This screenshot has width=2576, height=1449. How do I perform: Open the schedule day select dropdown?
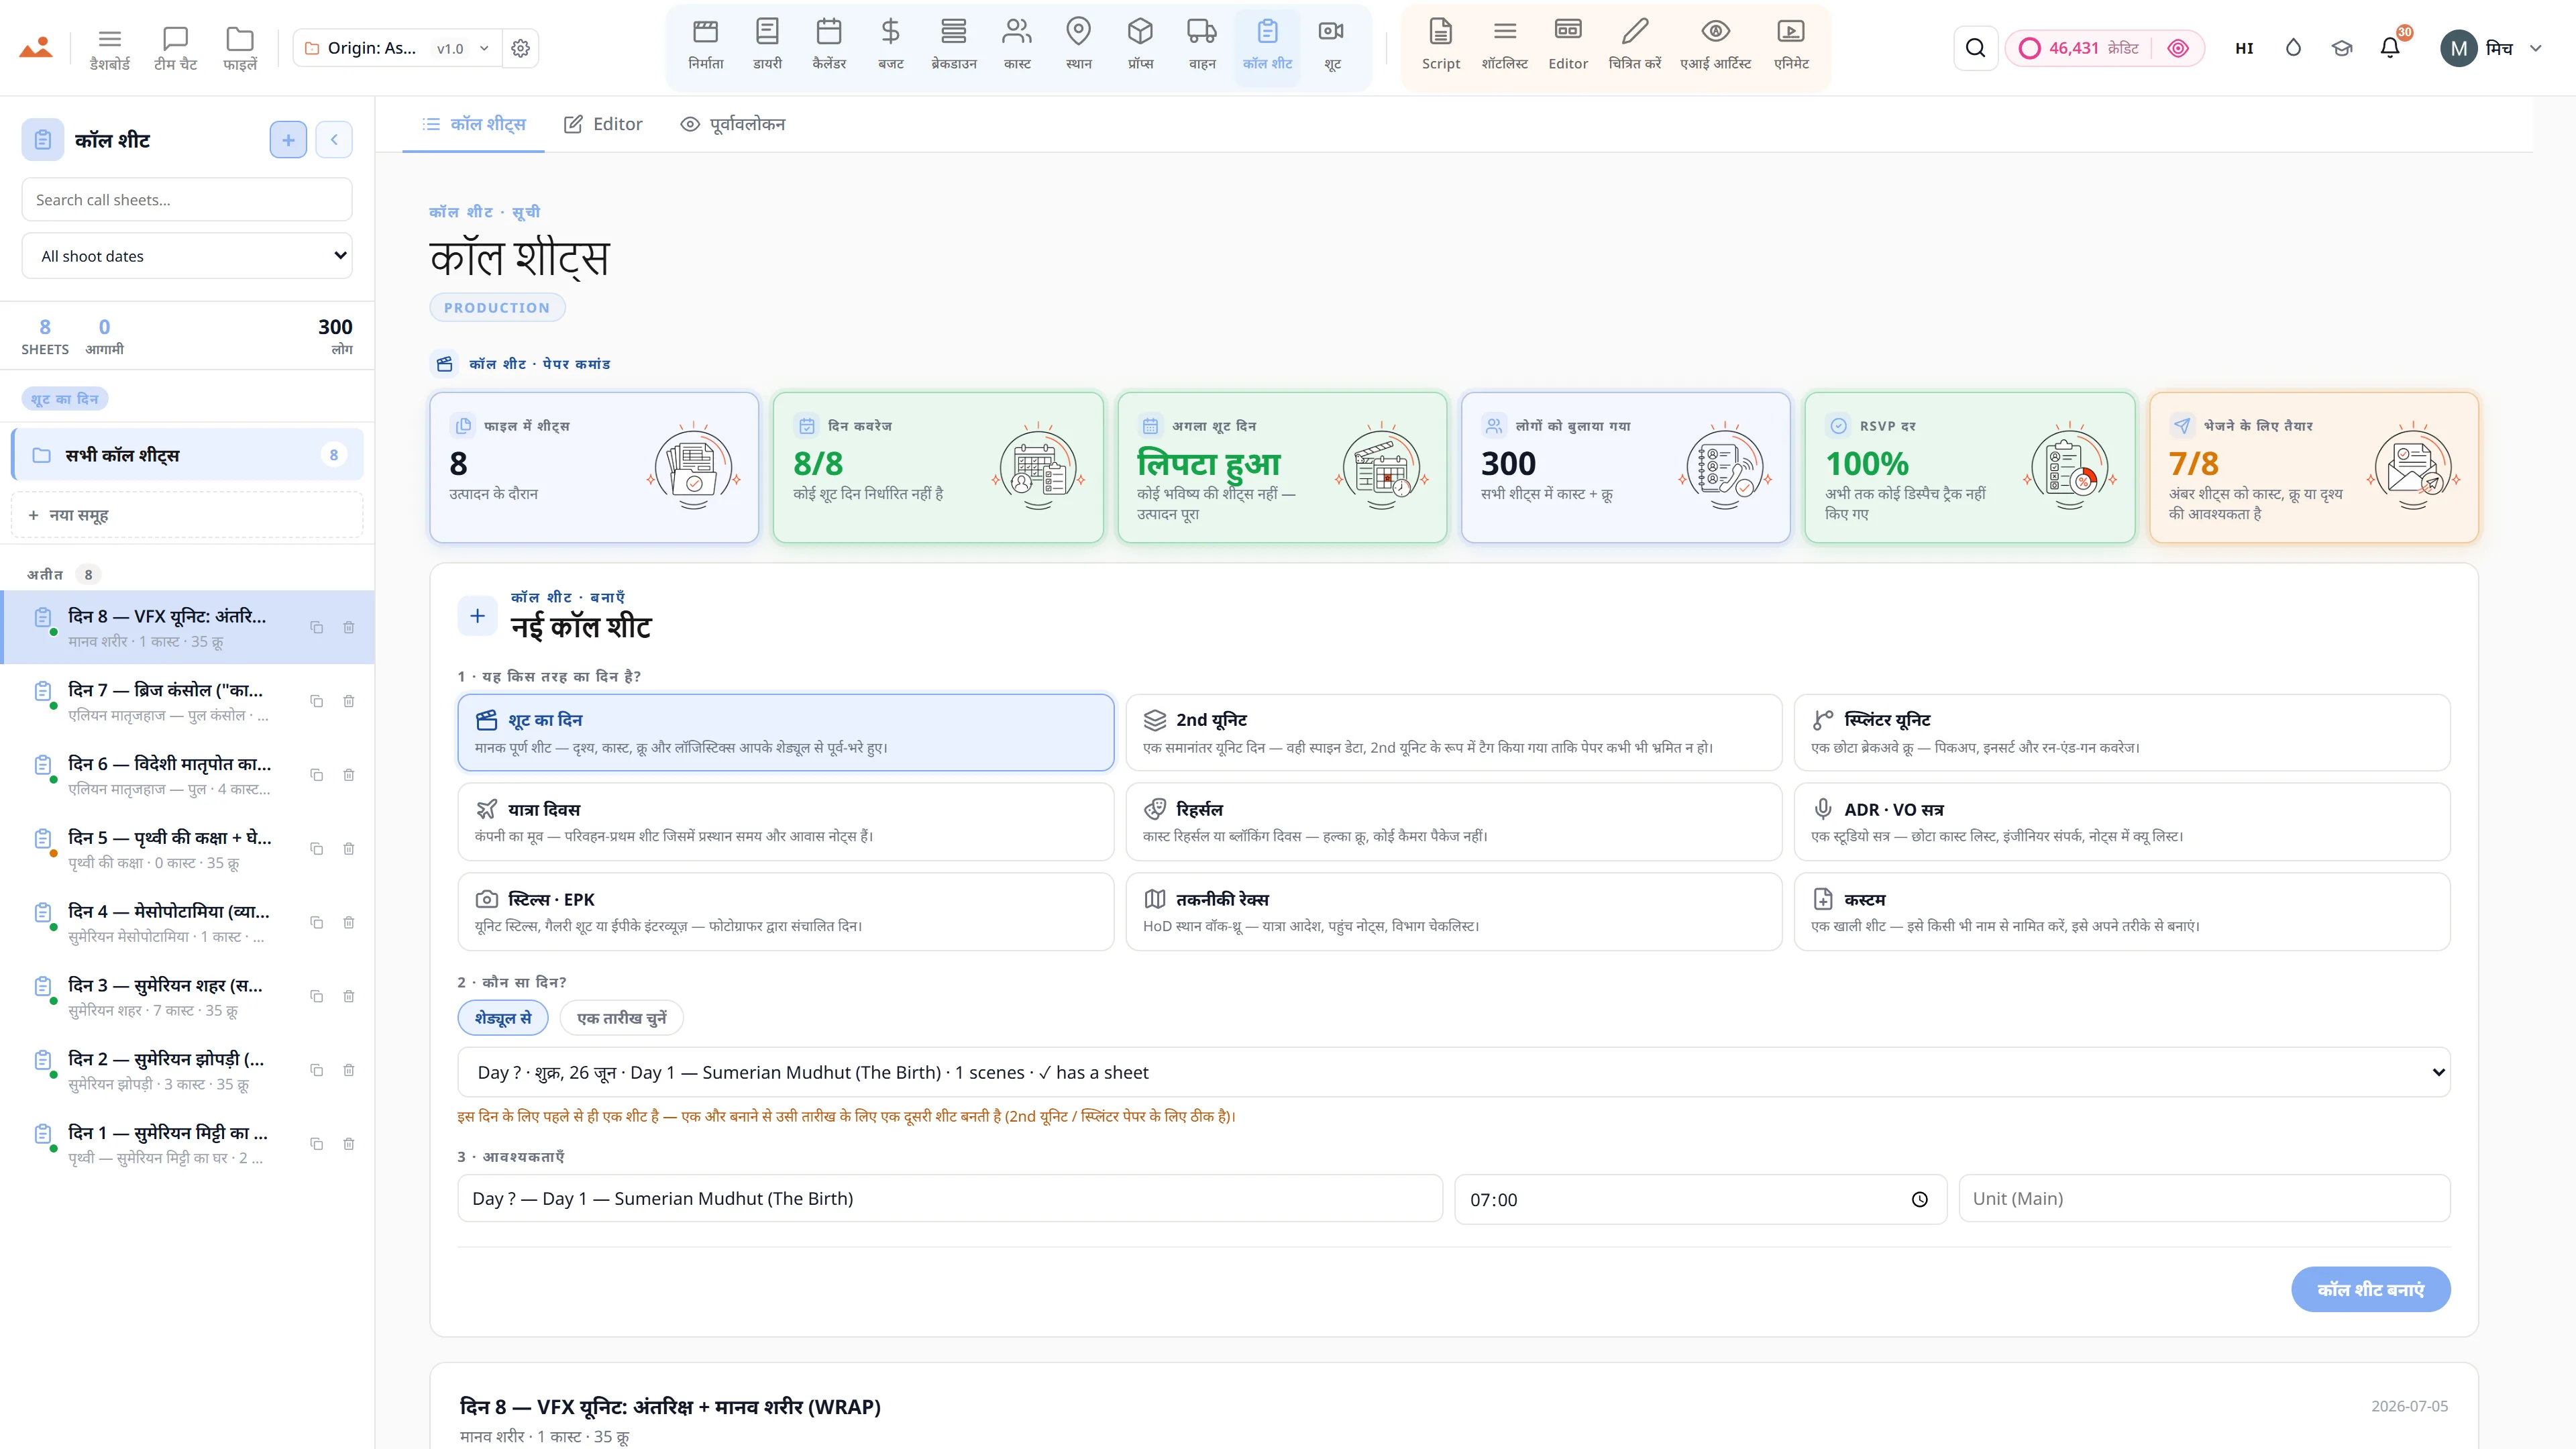pyautogui.click(x=1454, y=1072)
